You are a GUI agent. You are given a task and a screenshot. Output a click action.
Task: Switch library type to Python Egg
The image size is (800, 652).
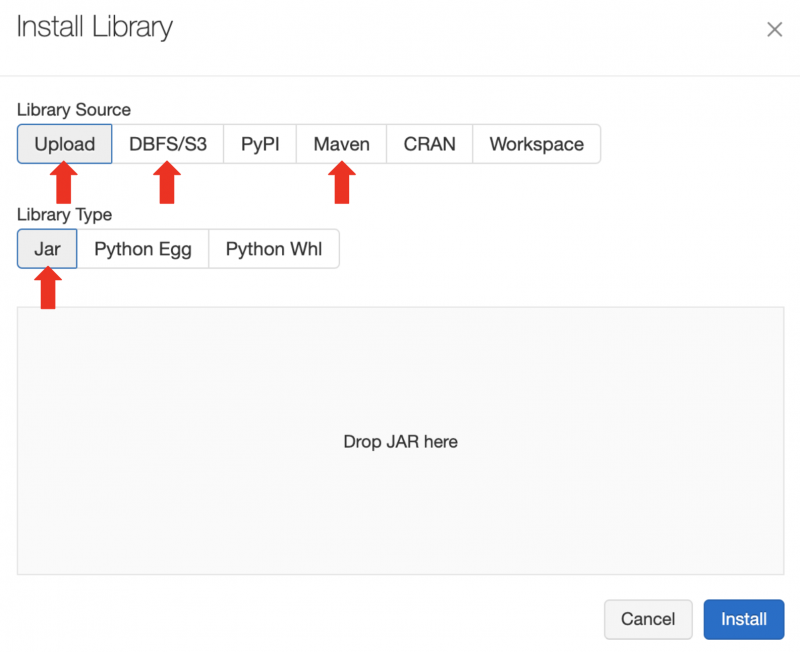142,249
